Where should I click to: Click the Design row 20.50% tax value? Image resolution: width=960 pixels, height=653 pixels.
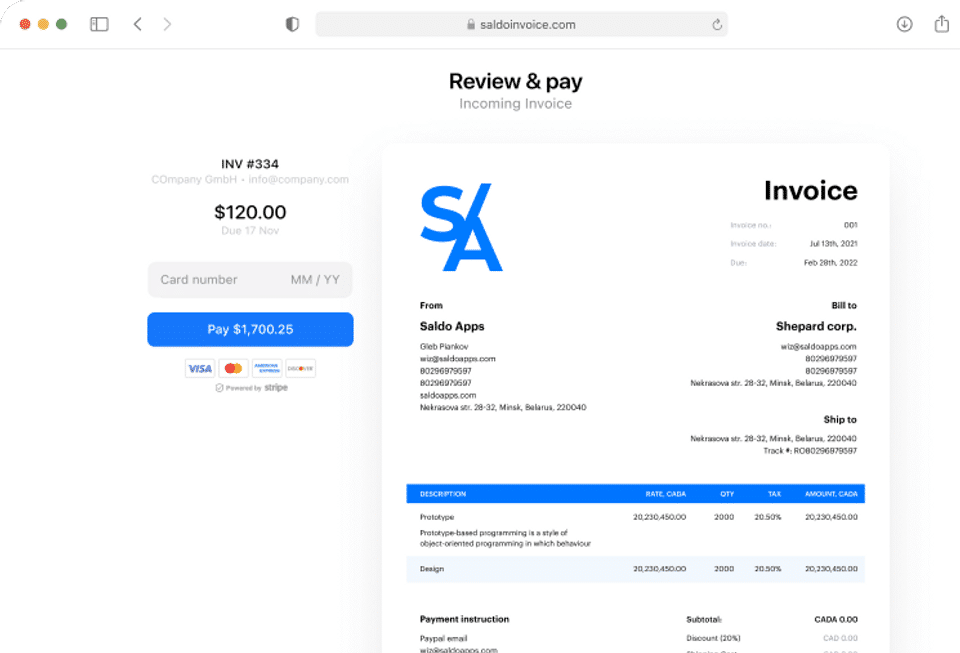[768, 569]
